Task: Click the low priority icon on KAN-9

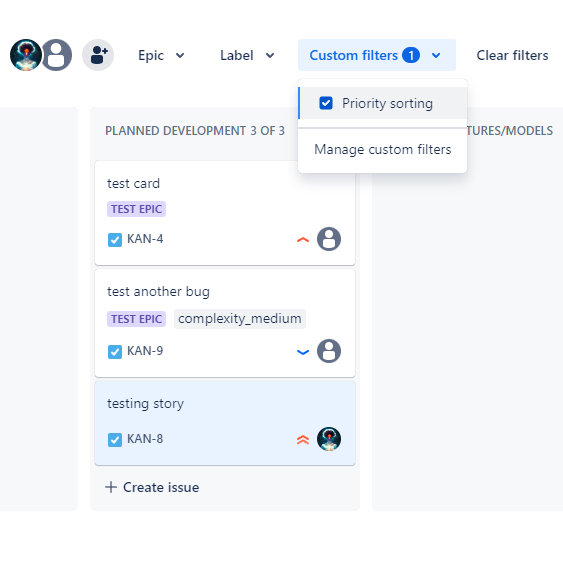Action: [303, 352]
